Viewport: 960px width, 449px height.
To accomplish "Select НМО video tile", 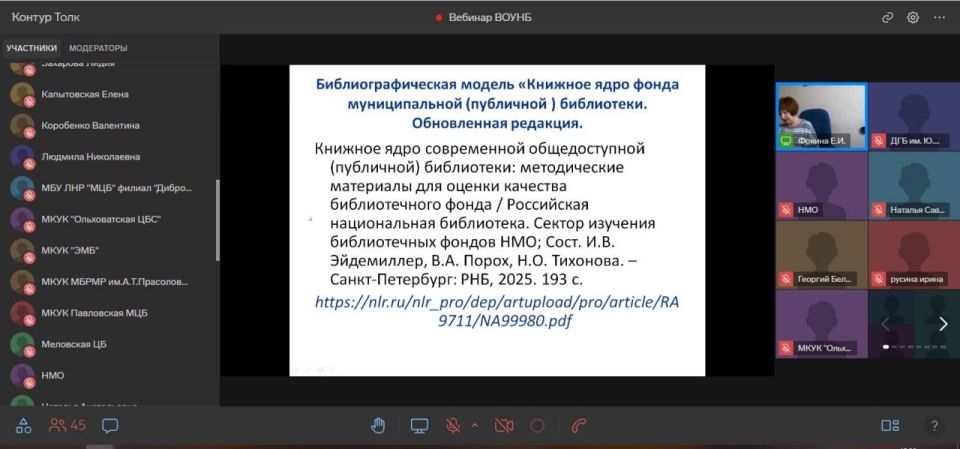I will click(x=822, y=186).
